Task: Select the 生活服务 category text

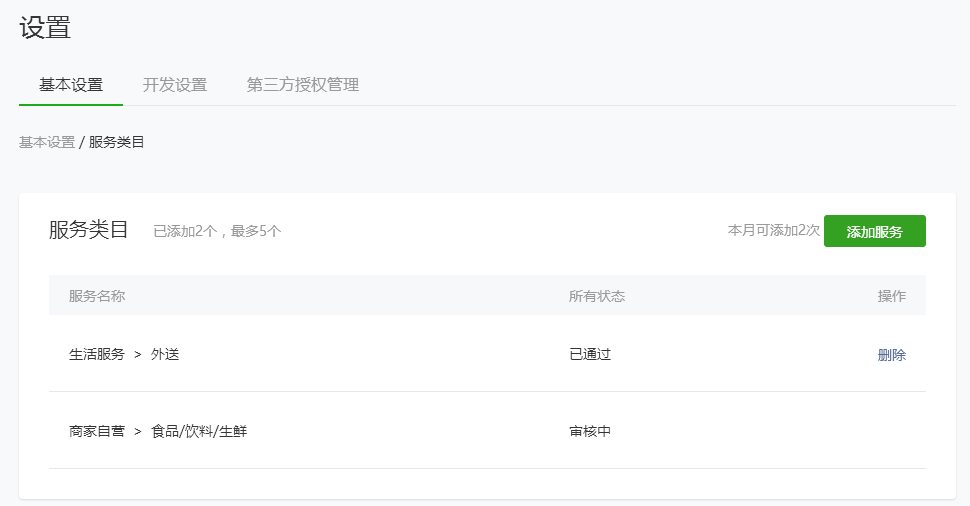Action: (x=97, y=354)
